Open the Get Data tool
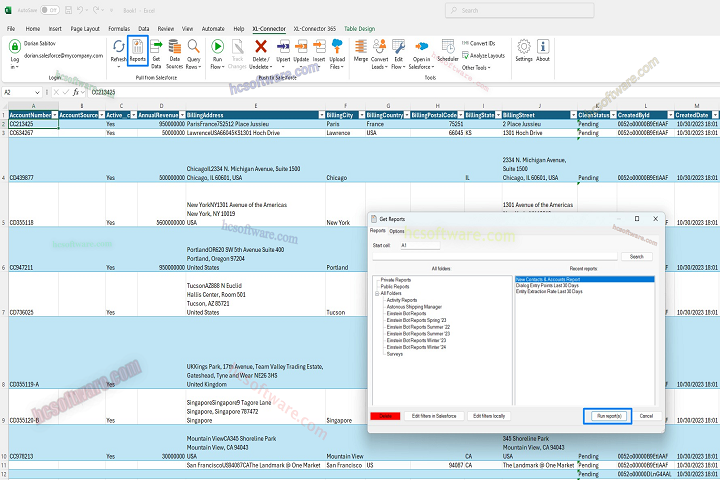The width and height of the screenshot is (720, 480). [x=156, y=50]
